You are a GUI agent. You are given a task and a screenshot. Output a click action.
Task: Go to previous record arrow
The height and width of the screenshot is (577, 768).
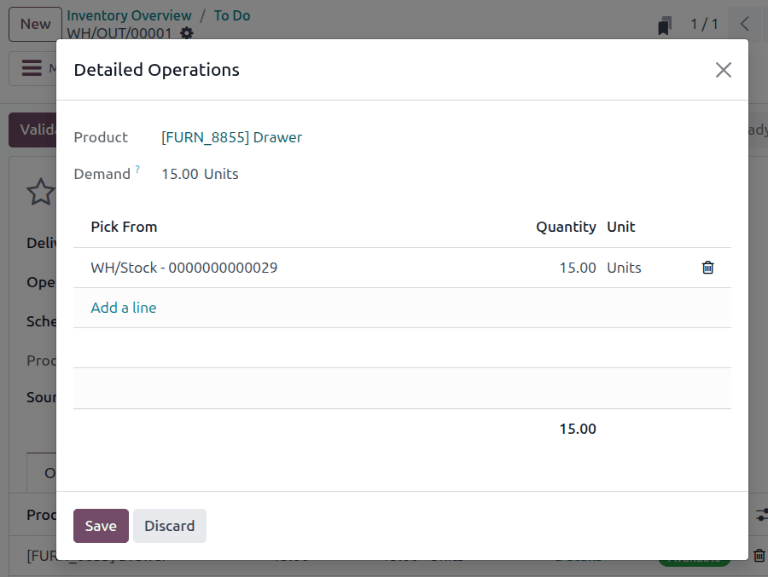(x=744, y=24)
